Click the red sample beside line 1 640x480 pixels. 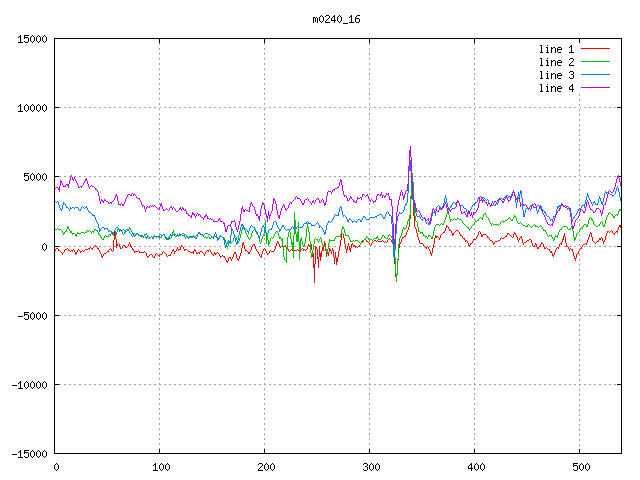(x=595, y=49)
